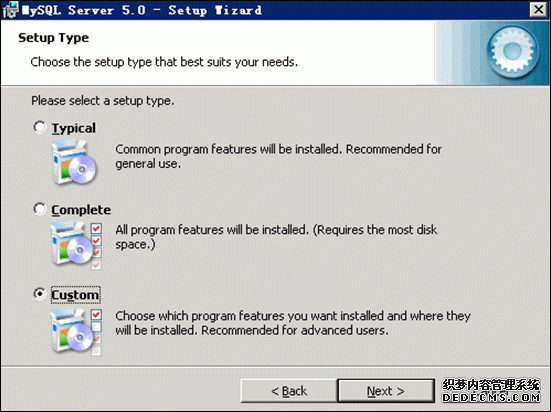Image resolution: width=551 pixels, height=412 pixels.
Task: Select the Custom radio button
Action: click(40, 294)
